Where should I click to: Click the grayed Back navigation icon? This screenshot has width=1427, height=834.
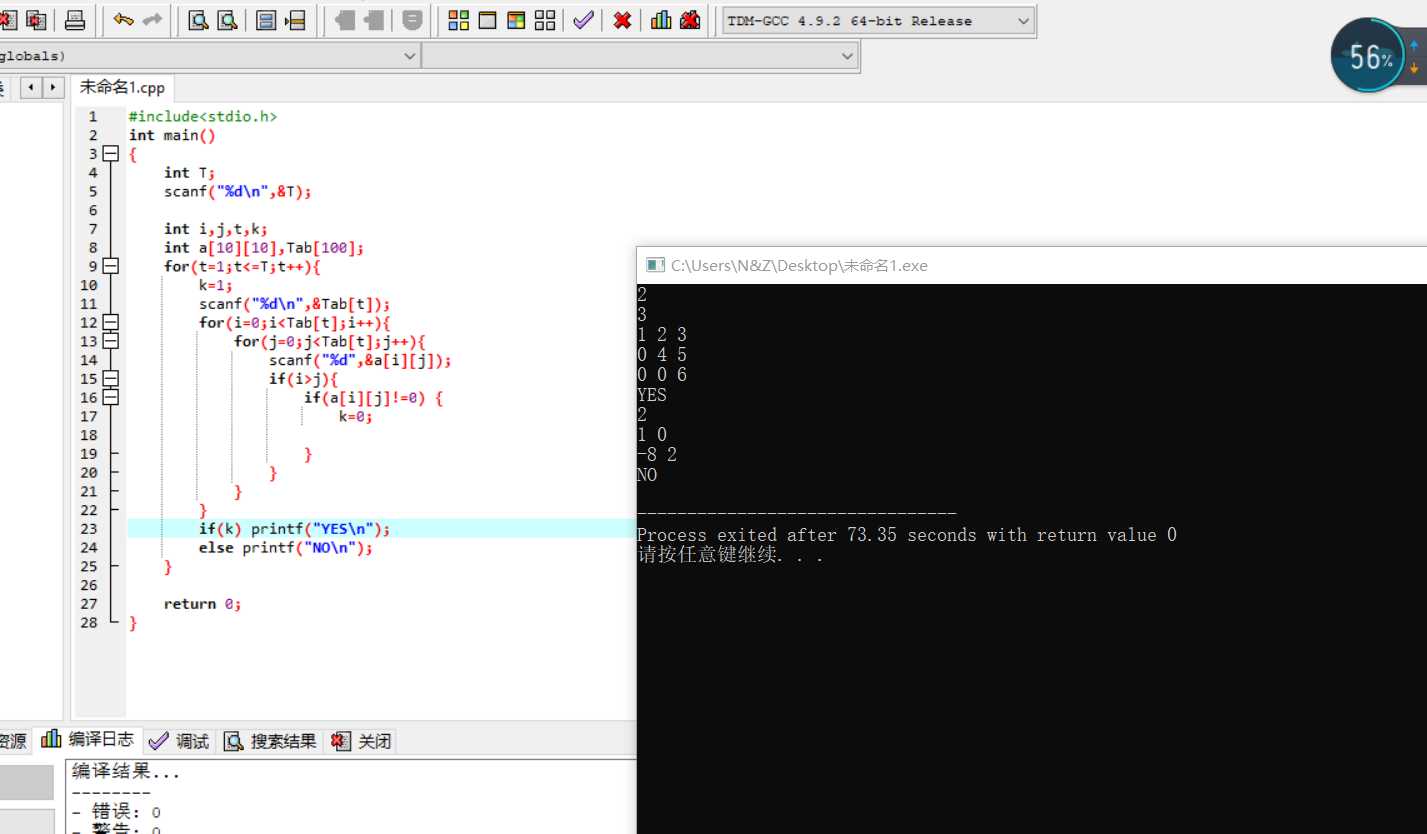pyautogui.click(x=345, y=20)
